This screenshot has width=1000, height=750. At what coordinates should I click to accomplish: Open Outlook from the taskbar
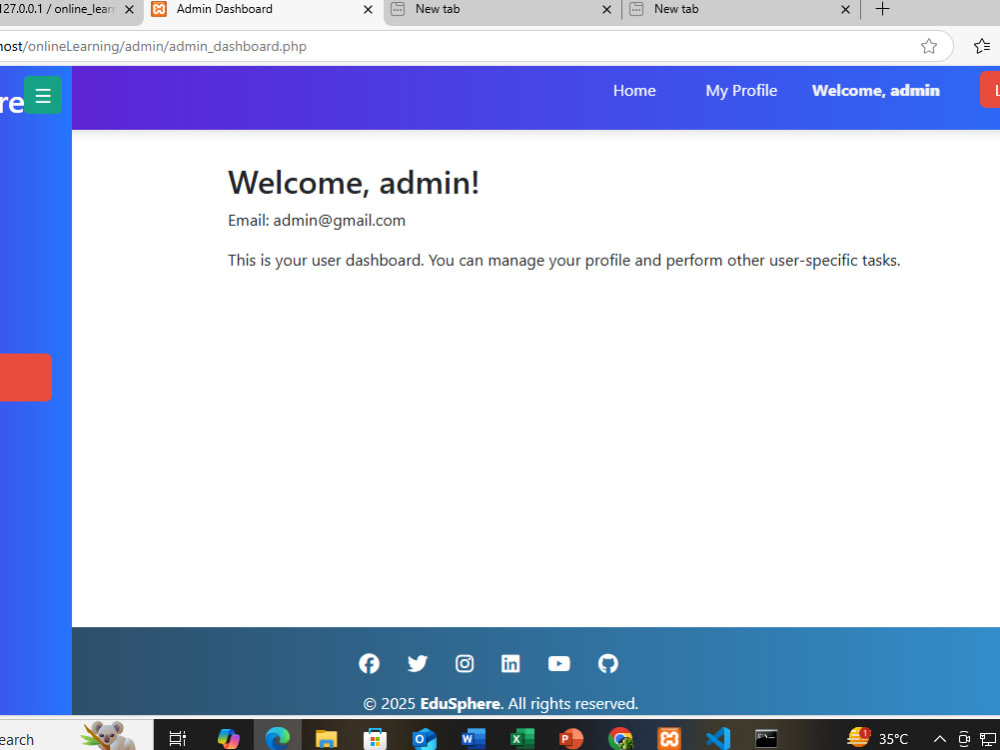pyautogui.click(x=423, y=739)
